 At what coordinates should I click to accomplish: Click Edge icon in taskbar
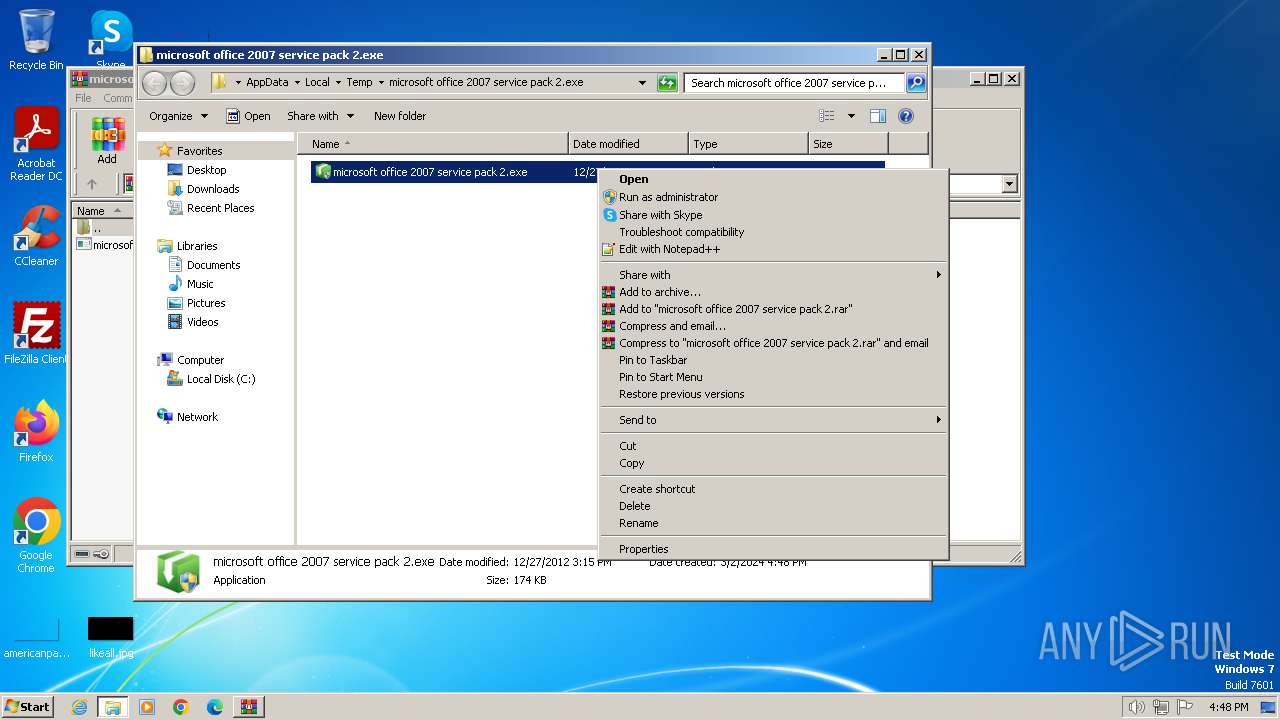pyautogui.click(x=215, y=707)
